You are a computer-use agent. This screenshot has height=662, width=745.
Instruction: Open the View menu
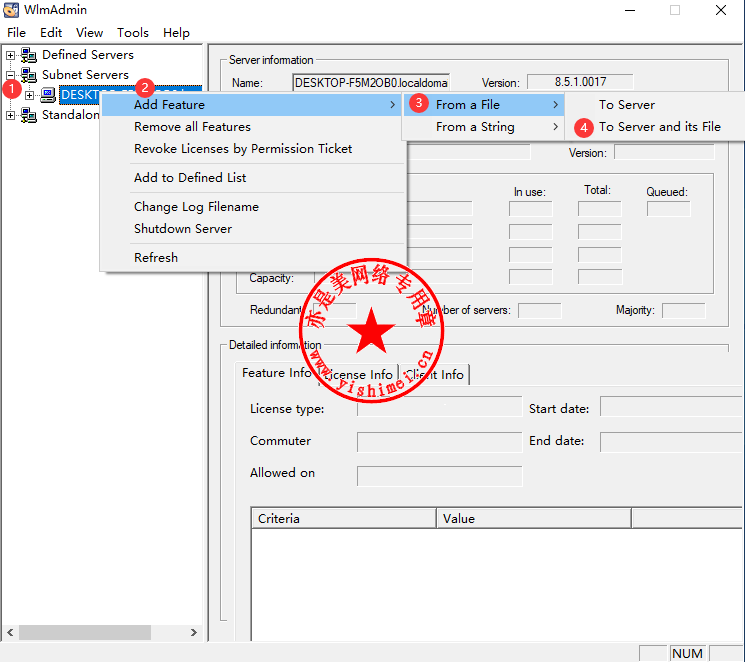[89, 33]
